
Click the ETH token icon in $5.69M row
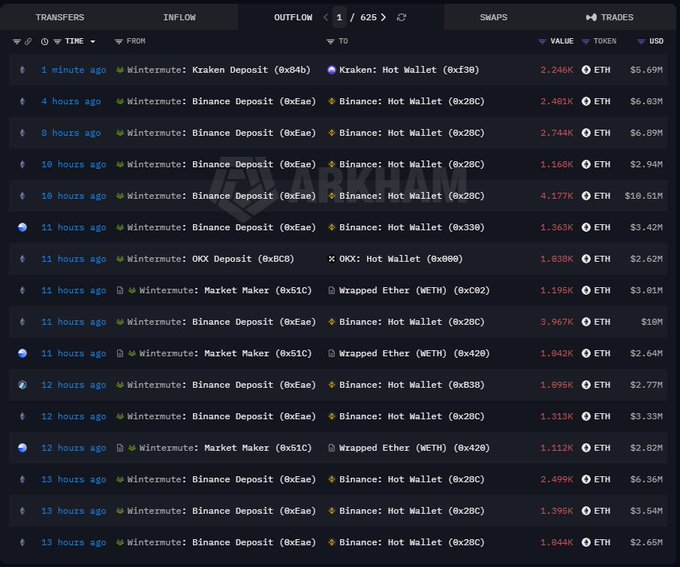(x=586, y=70)
